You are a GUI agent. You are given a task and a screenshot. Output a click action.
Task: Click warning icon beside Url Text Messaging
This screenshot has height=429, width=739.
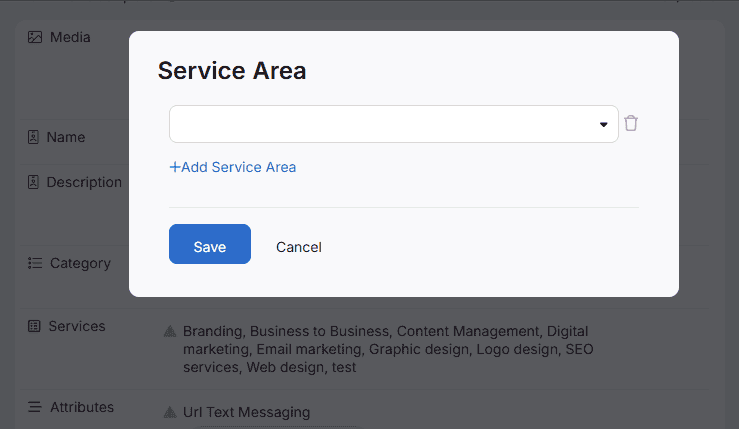[x=170, y=412]
